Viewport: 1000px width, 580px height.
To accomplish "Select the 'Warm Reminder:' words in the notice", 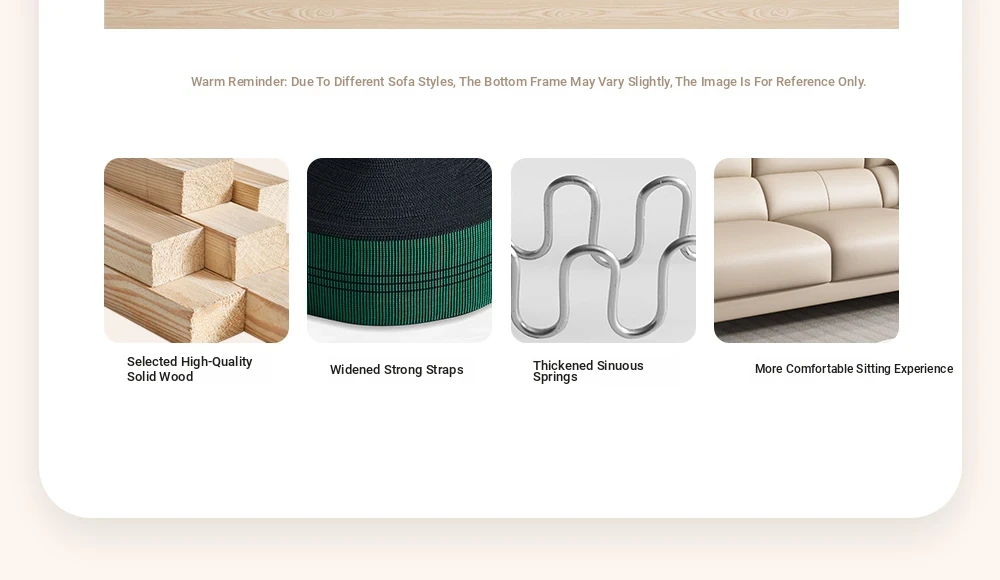I will click(x=239, y=82).
